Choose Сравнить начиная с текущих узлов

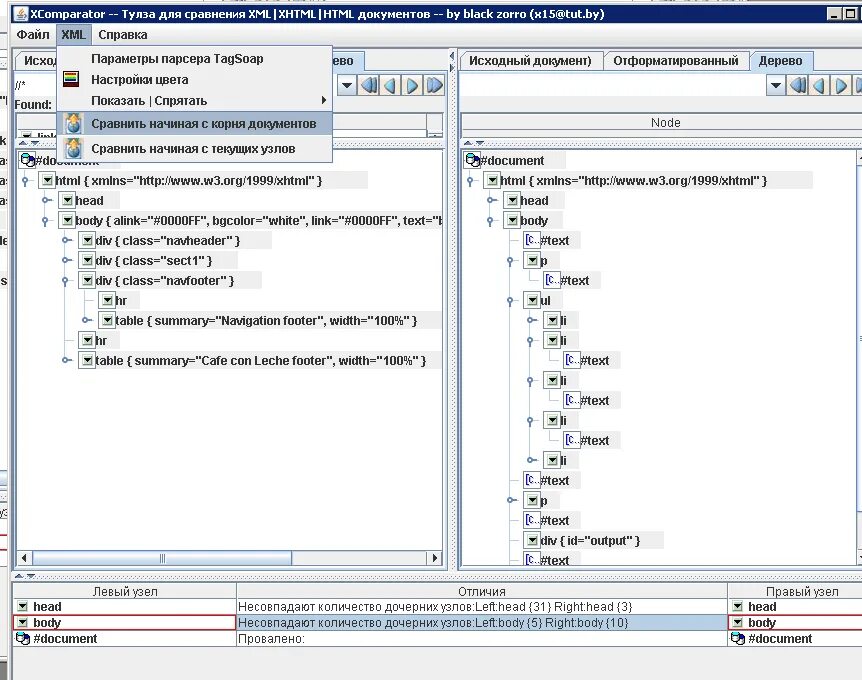193,148
